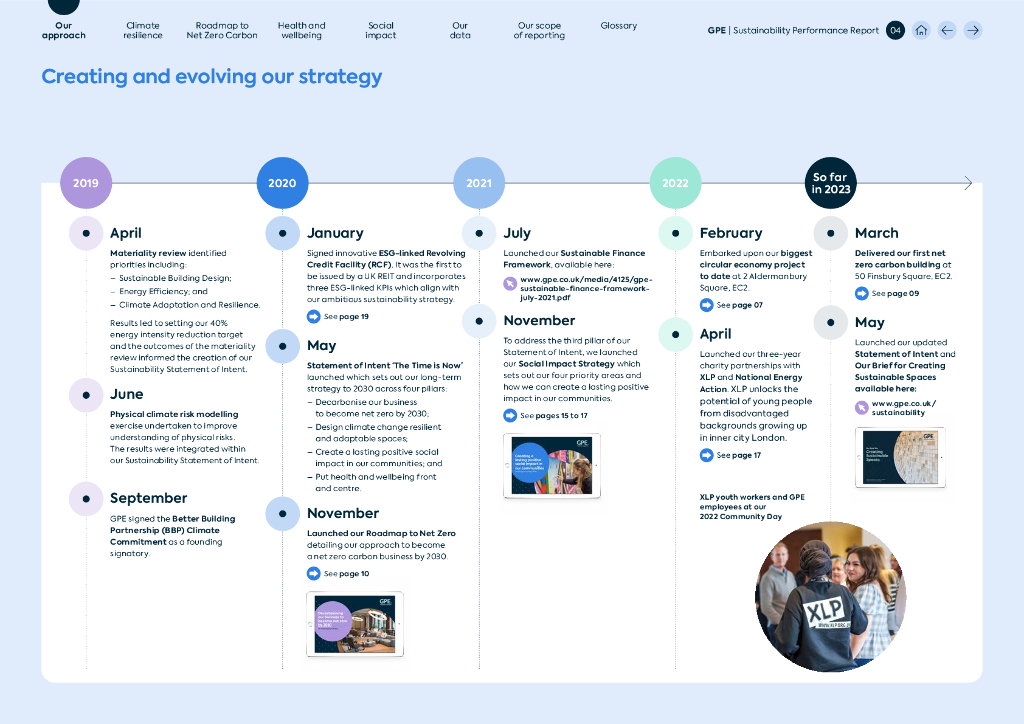Click the arrow icon beside 'See page 09'
The height and width of the screenshot is (724, 1024).
tap(861, 293)
